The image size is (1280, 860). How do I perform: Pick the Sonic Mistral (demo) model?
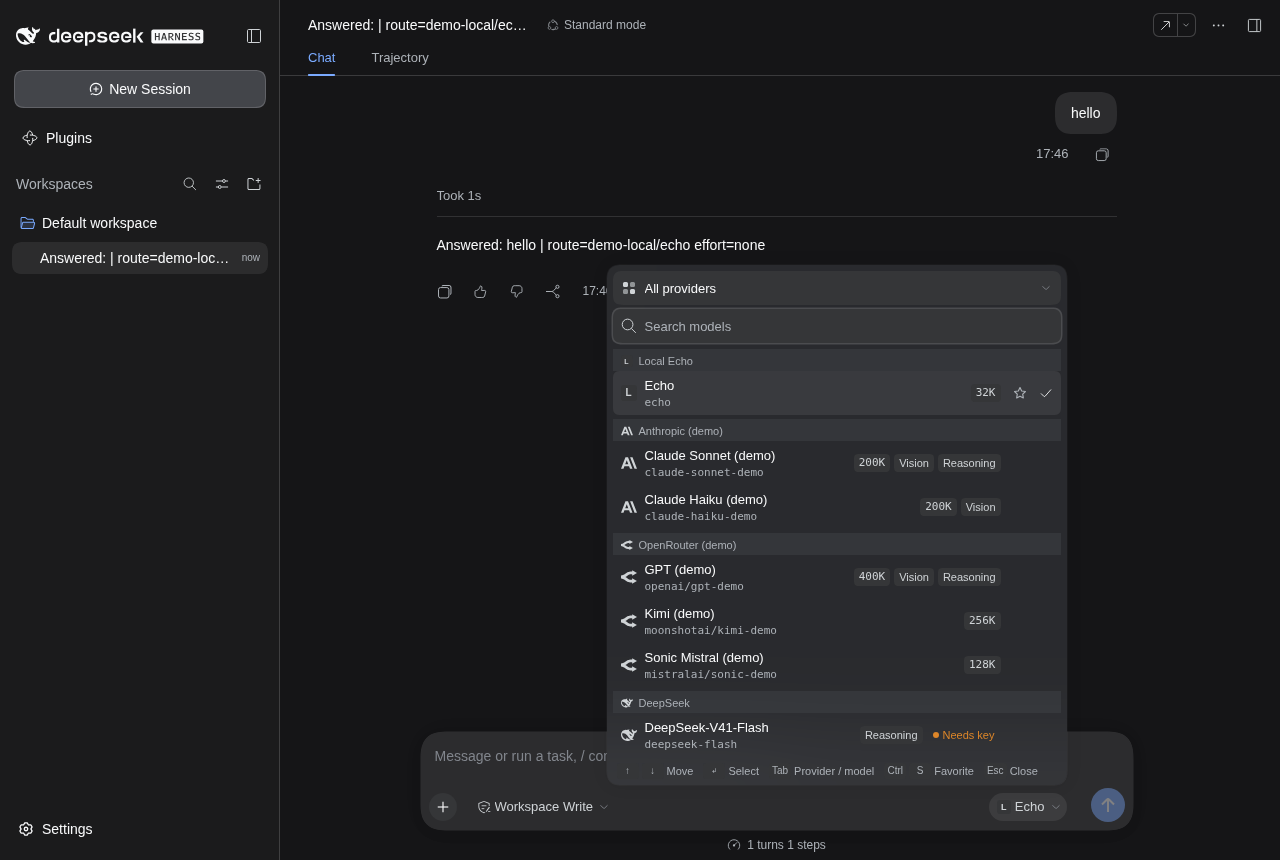tap(837, 665)
